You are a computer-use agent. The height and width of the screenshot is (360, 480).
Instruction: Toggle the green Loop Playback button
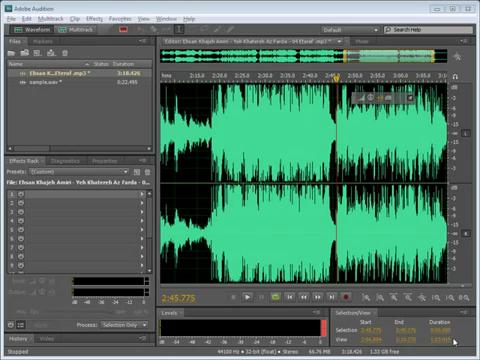[276, 297]
